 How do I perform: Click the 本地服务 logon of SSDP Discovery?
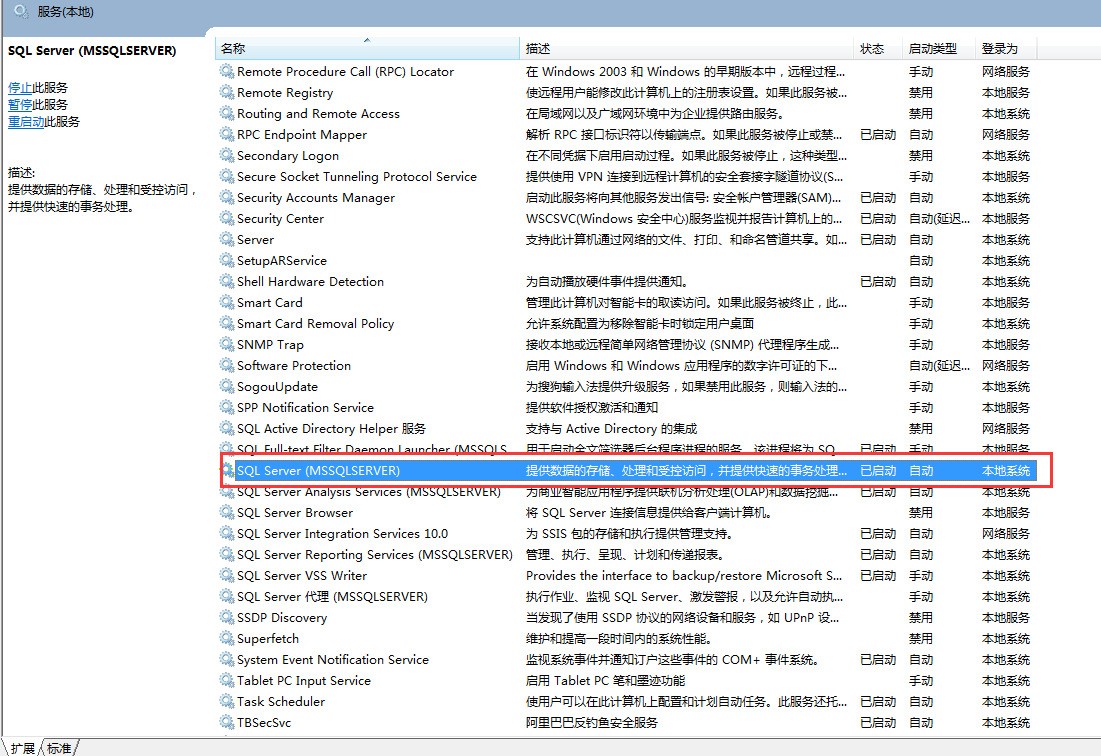pos(1006,617)
